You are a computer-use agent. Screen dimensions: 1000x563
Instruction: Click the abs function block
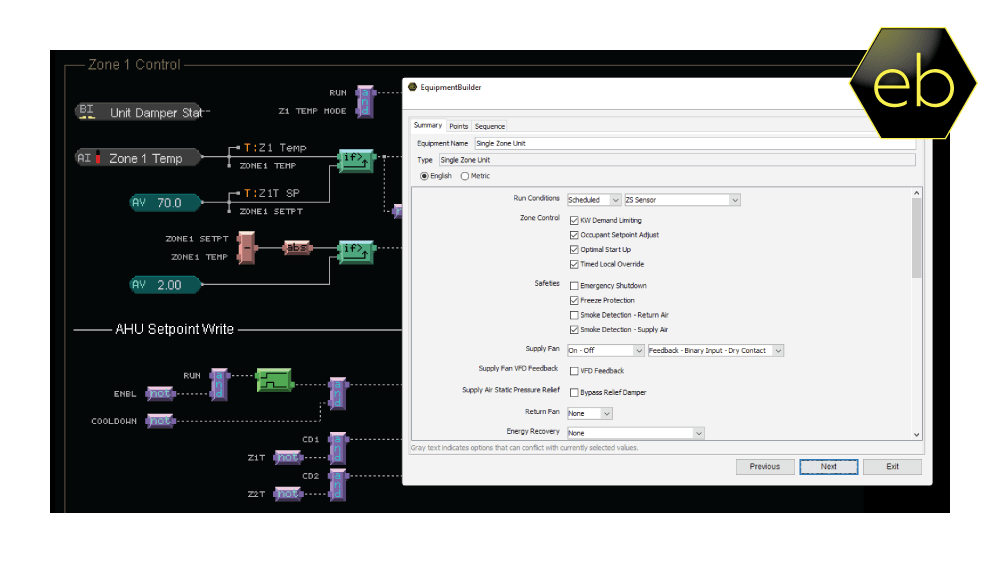pos(297,247)
